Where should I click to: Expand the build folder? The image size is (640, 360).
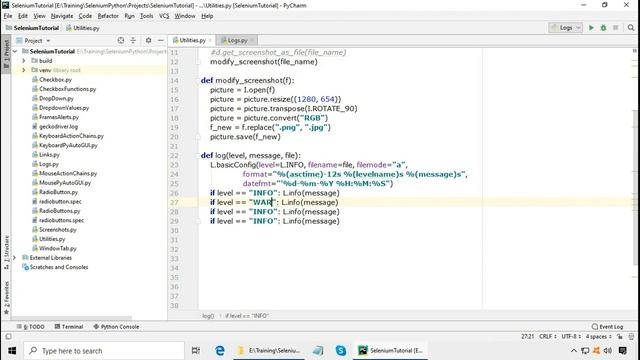pos(24,61)
